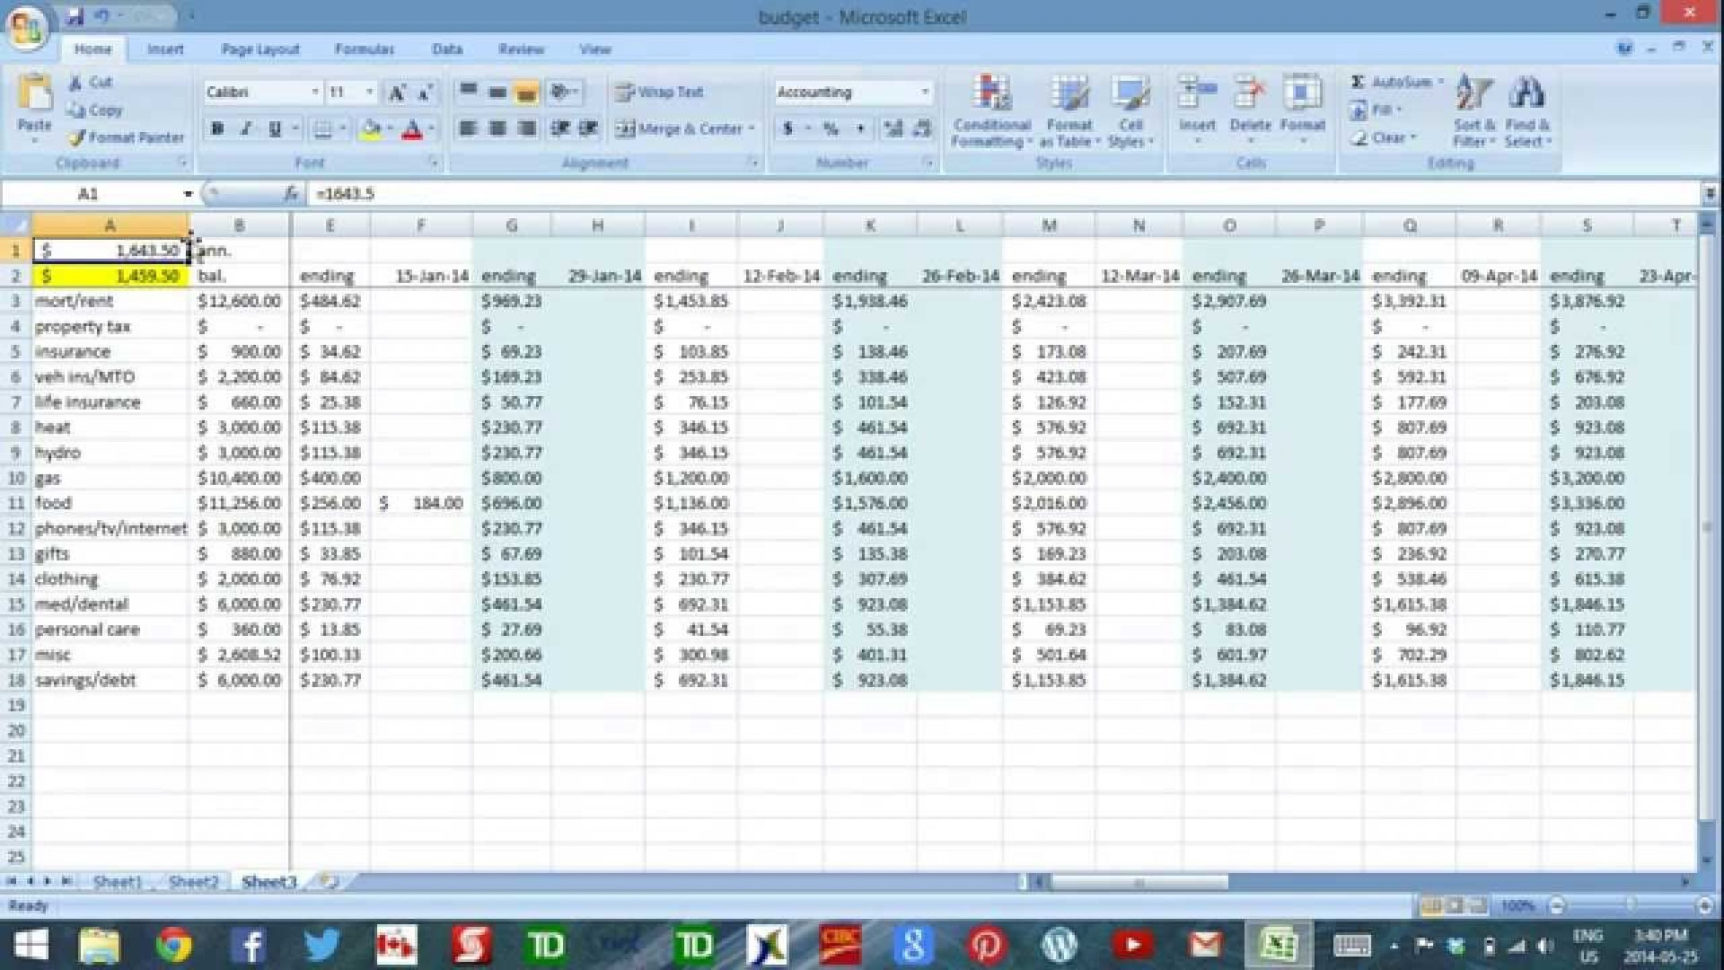Image resolution: width=1724 pixels, height=970 pixels.
Task: Expand the Fill Color swatch menu
Action: 388,128
